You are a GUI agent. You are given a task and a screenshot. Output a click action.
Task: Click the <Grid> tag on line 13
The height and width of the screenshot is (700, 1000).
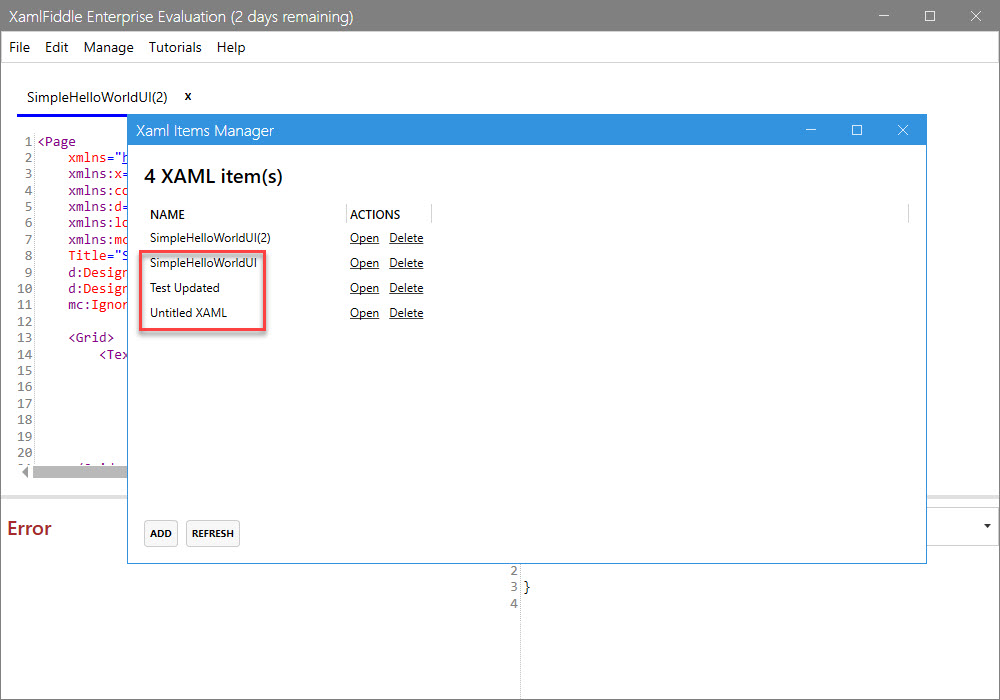[91, 338]
